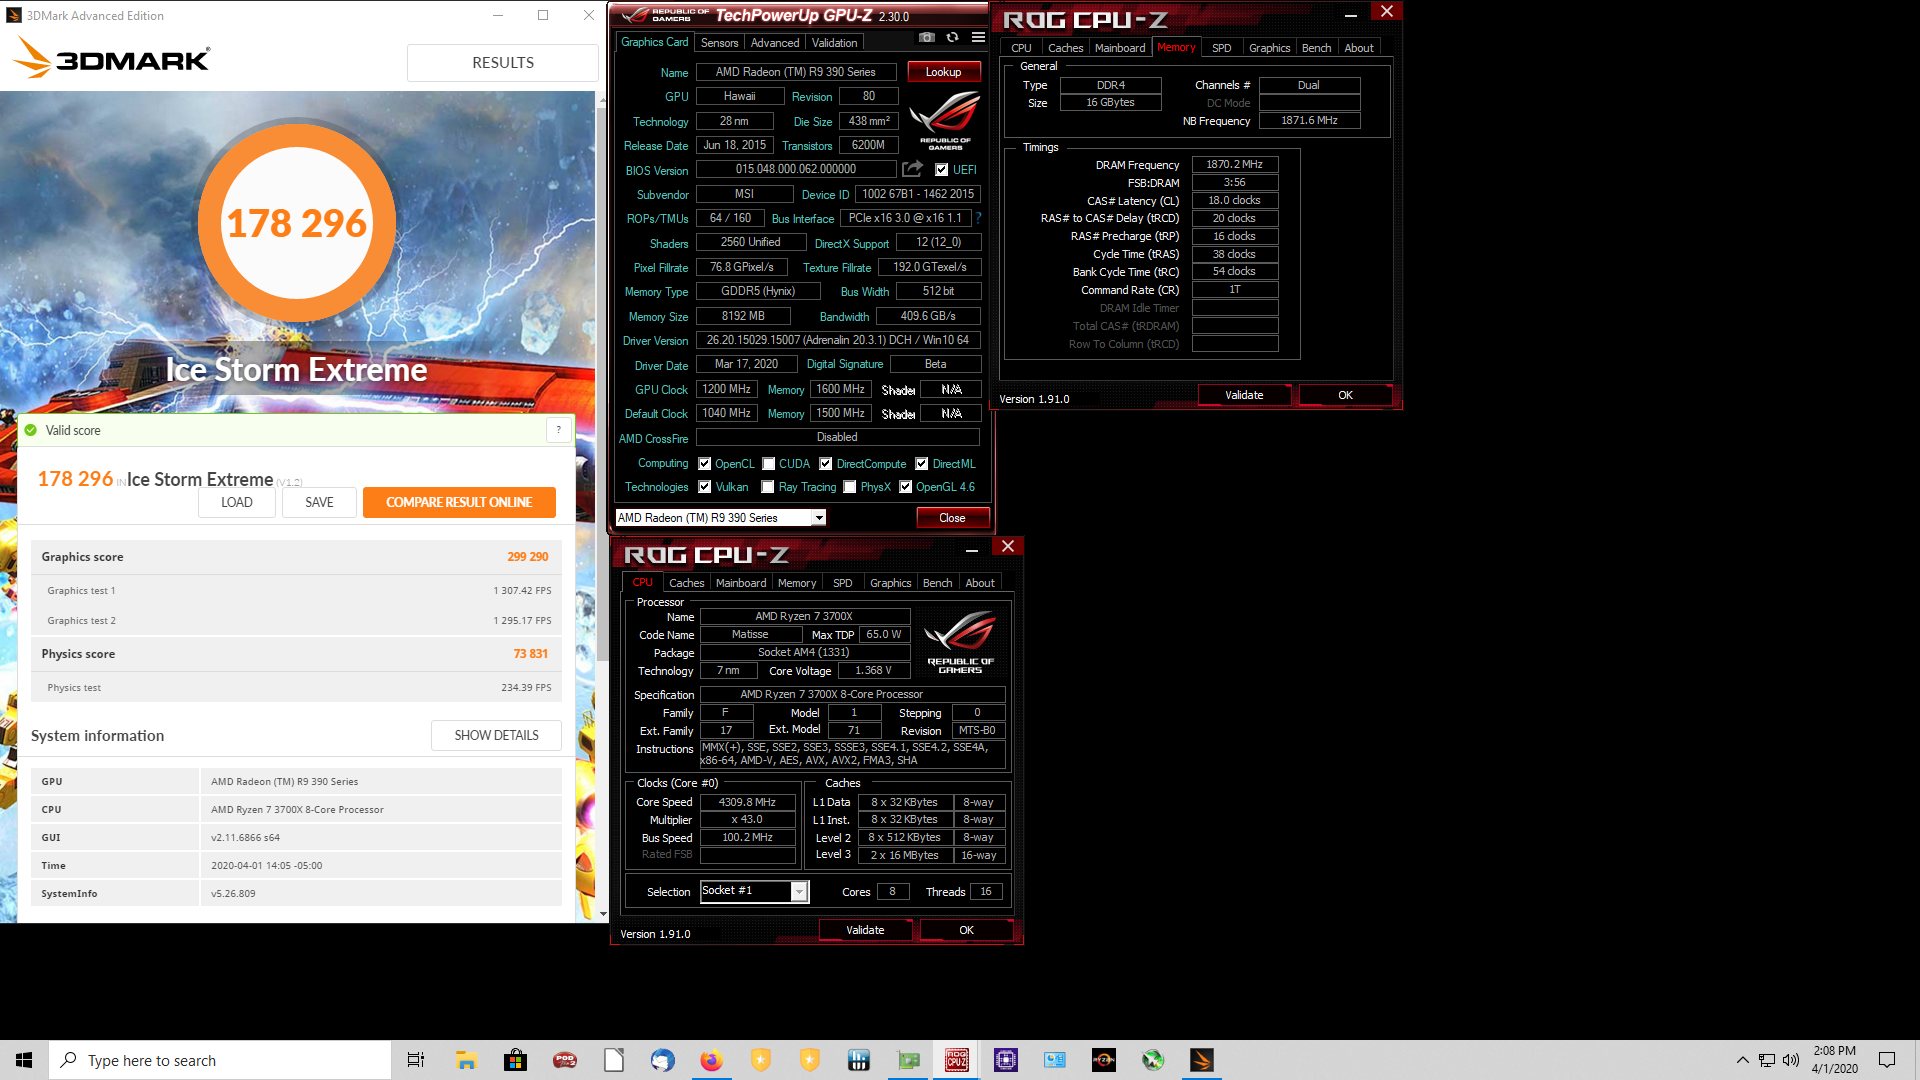Image resolution: width=1920 pixels, height=1080 pixels.
Task: Open the Windows Start menu
Action: click(24, 1060)
